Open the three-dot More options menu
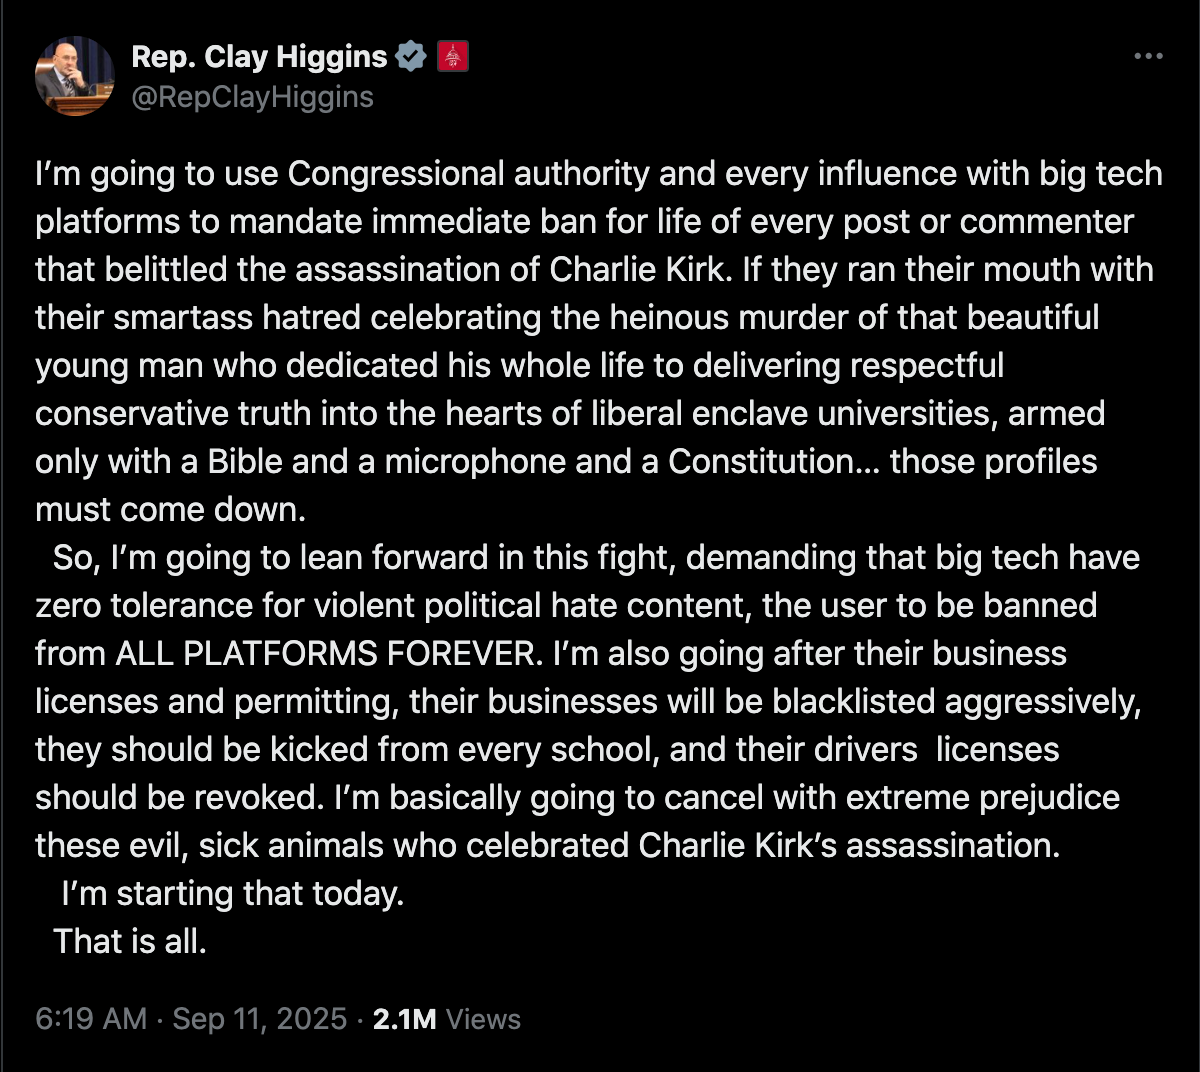Viewport: 1200px width, 1072px height. (x=1148, y=56)
